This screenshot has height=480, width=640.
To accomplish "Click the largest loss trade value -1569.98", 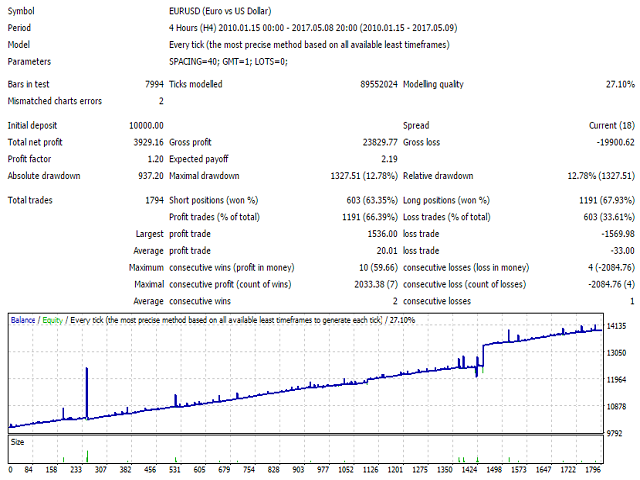I will coord(607,234).
